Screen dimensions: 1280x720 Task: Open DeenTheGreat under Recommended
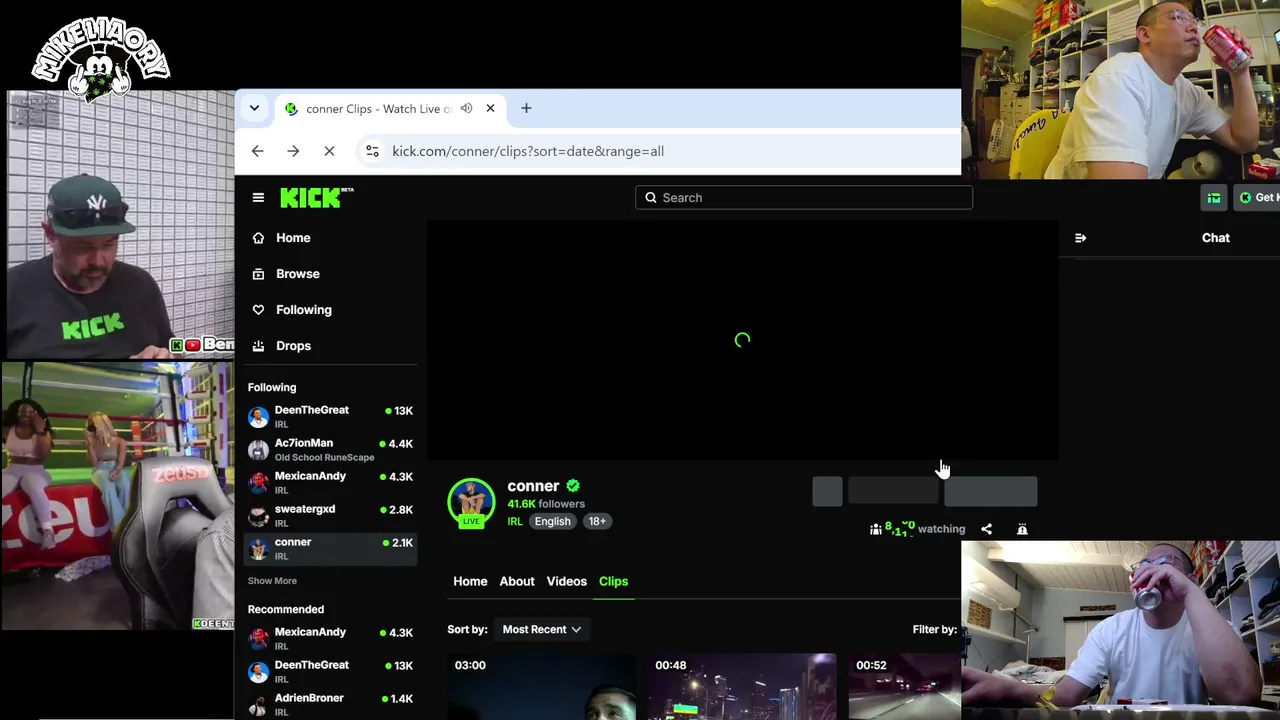click(330, 671)
